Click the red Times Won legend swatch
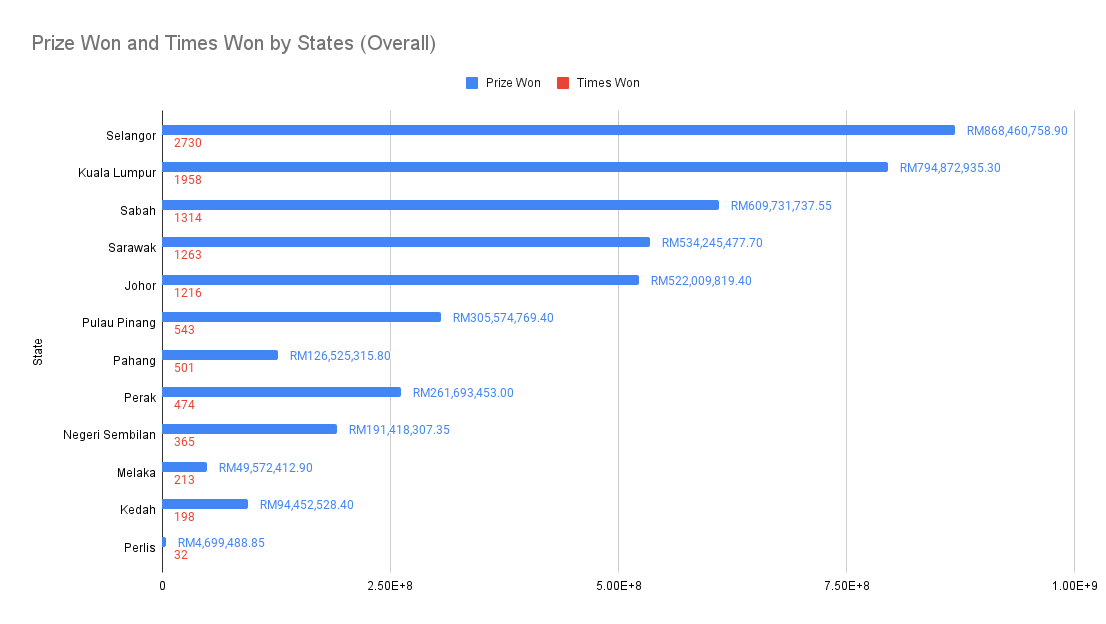 pyautogui.click(x=563, y=83)
